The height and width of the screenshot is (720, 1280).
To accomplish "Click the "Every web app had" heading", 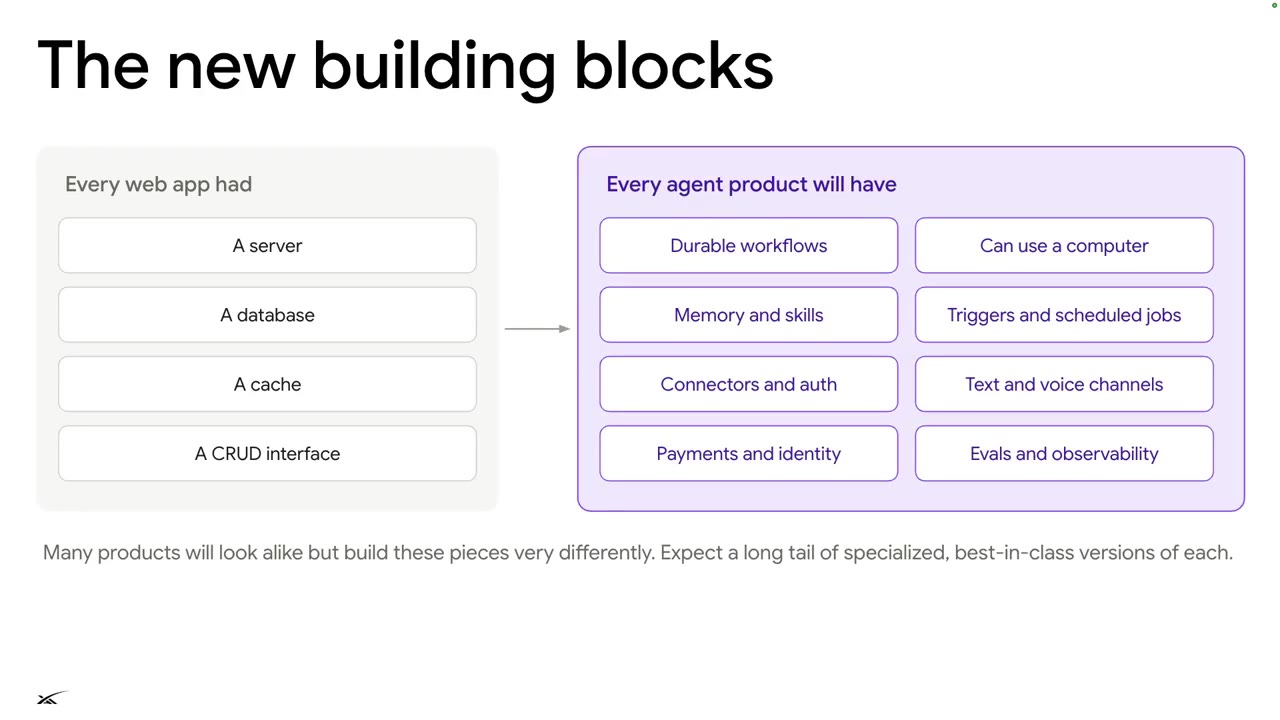I will tap(158, 185).
